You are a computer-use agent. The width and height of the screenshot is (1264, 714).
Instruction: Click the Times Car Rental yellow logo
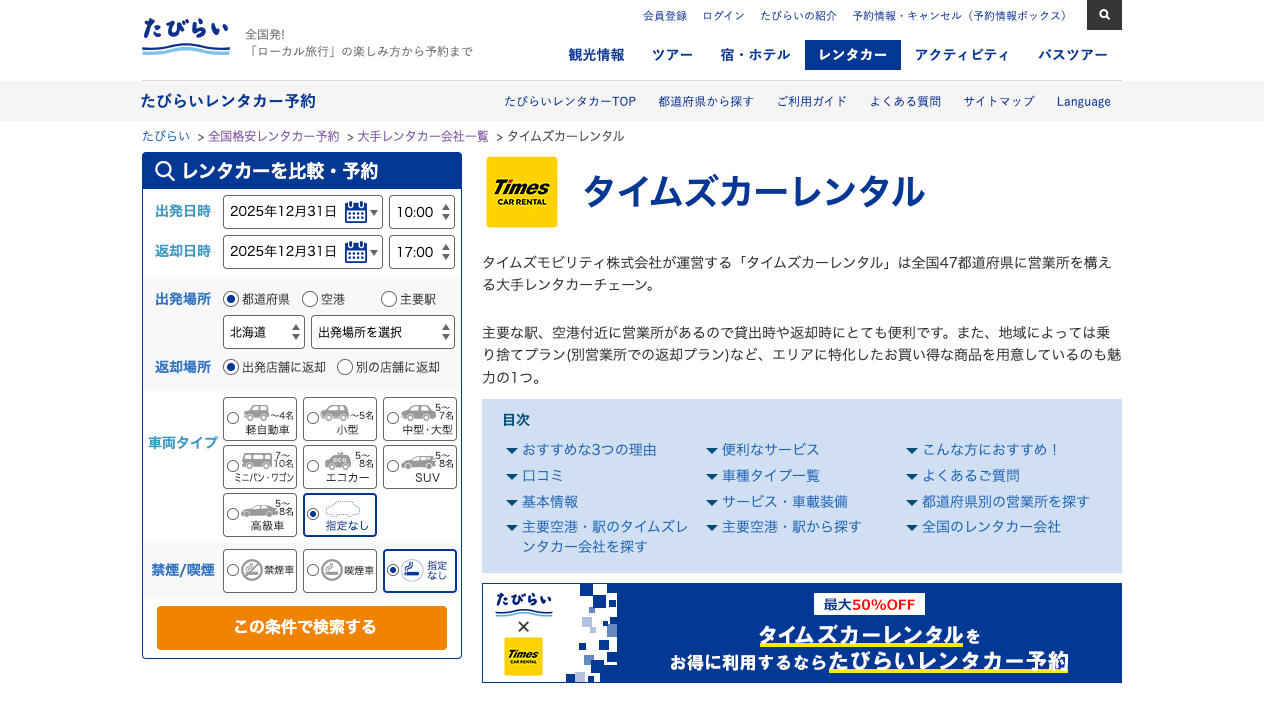(x=521, y=190)
